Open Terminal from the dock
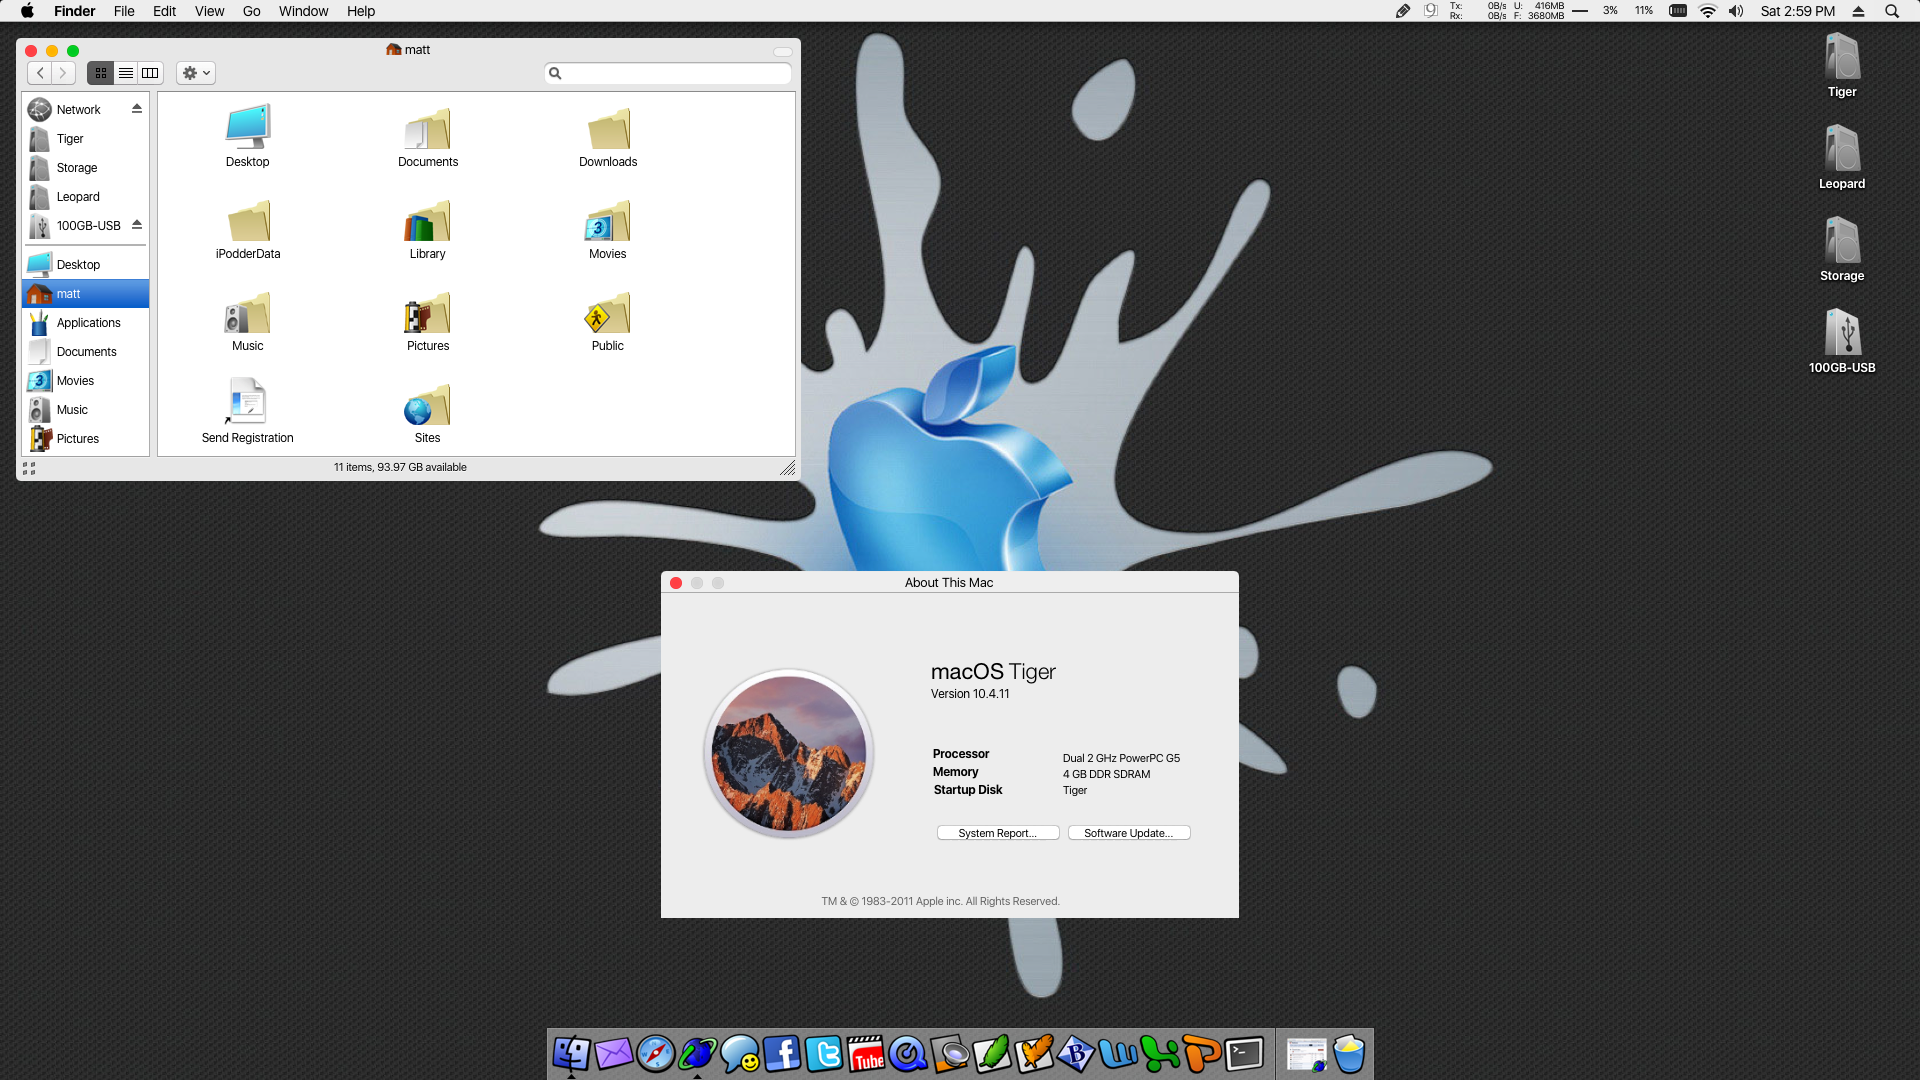This screenshot has width=1920, height=1080. coord(1243,1054)
